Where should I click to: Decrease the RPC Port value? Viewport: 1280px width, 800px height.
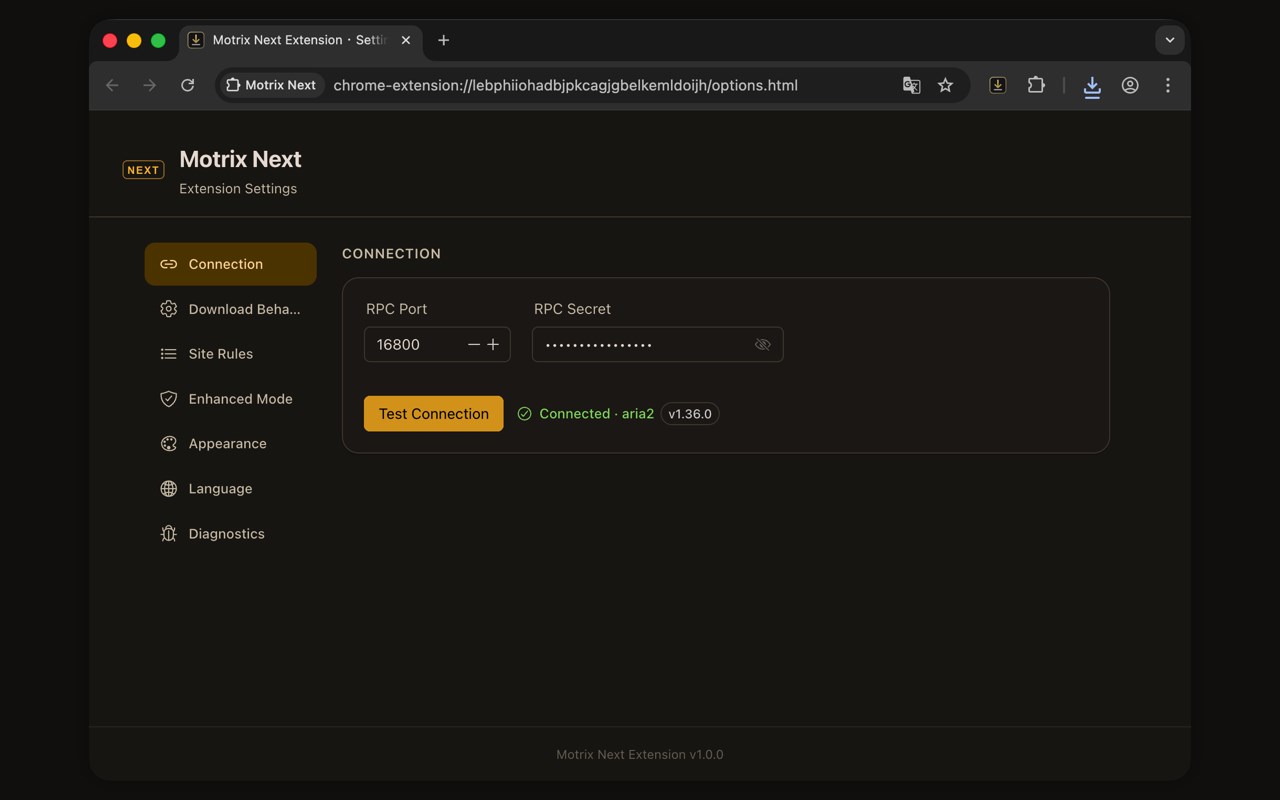coord(474,345)
